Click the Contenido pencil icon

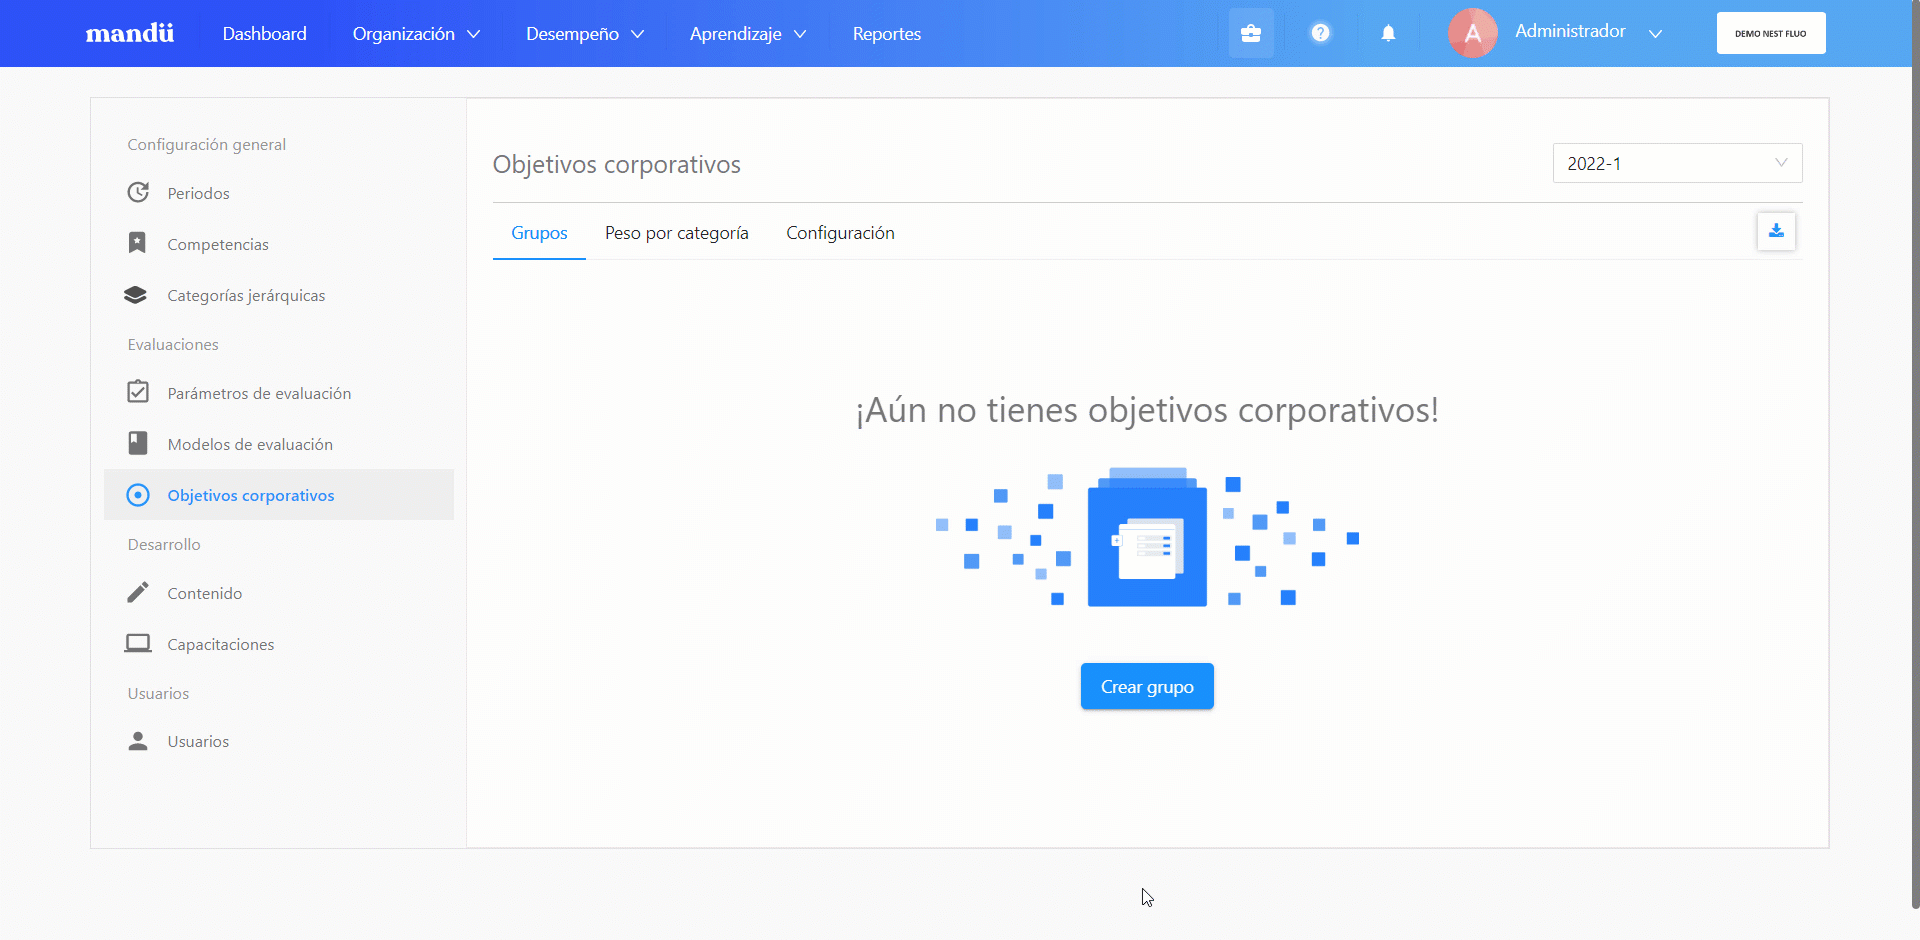(x=138, y=593)
